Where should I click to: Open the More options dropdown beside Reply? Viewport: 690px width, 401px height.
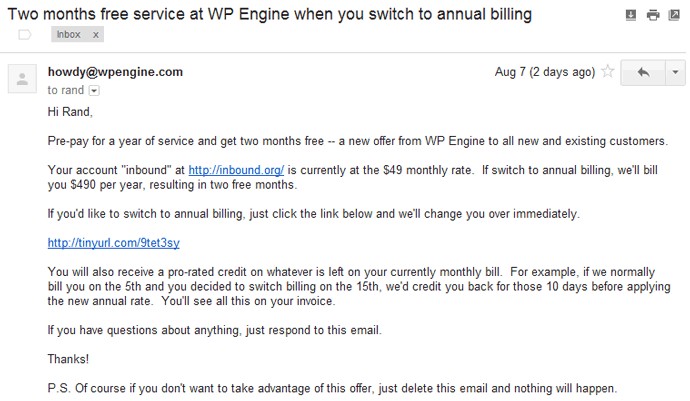(674, 73)
